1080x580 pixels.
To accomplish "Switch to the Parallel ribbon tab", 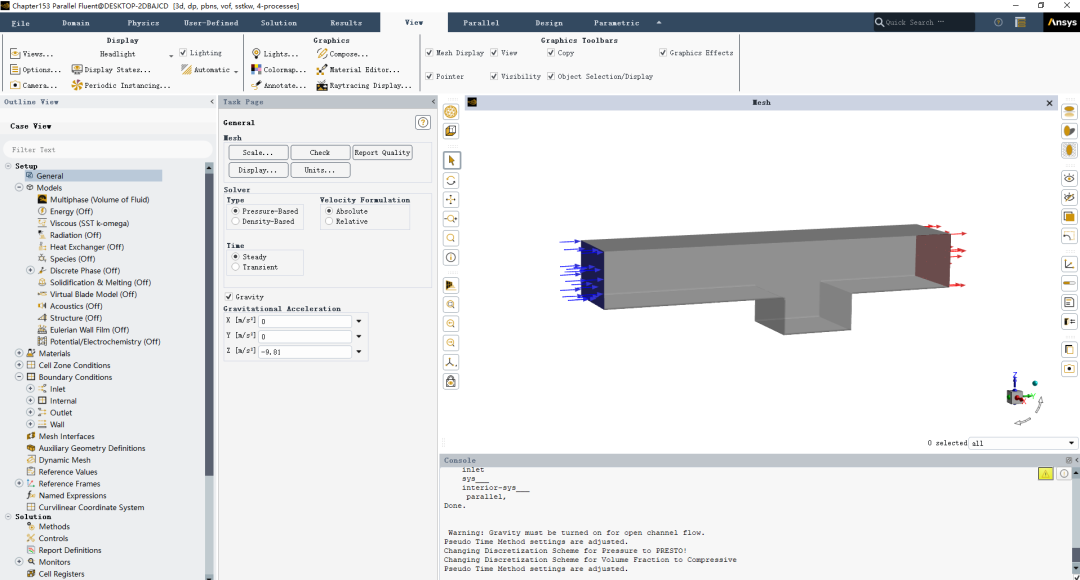I will tap(481, 23).
